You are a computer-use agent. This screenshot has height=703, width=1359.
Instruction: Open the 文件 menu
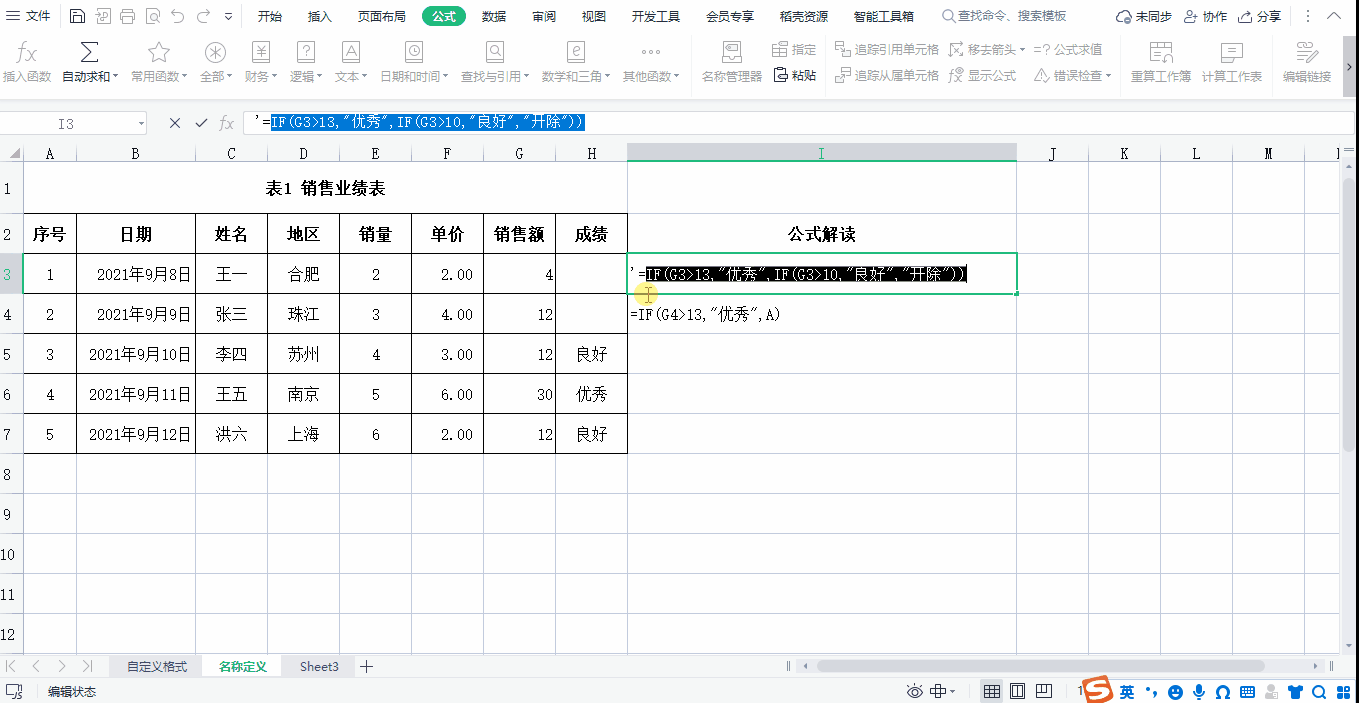coord(29,16)
